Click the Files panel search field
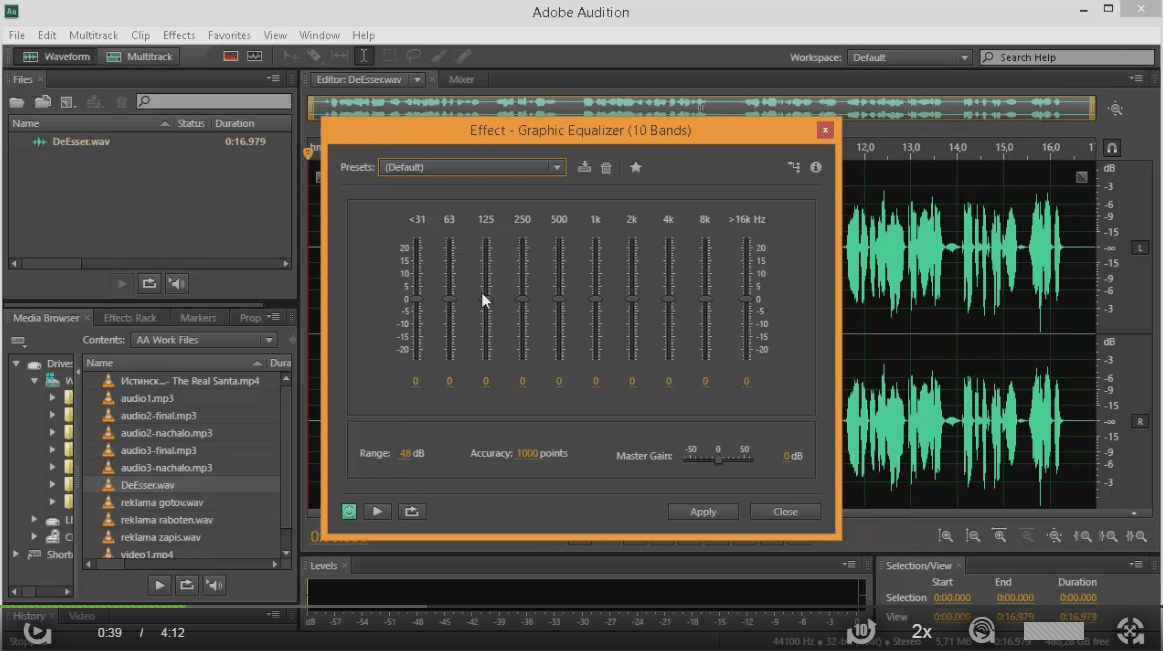The height and width of the screenshot is (651, 1163). pyautogui.click(x=214, y=101)
